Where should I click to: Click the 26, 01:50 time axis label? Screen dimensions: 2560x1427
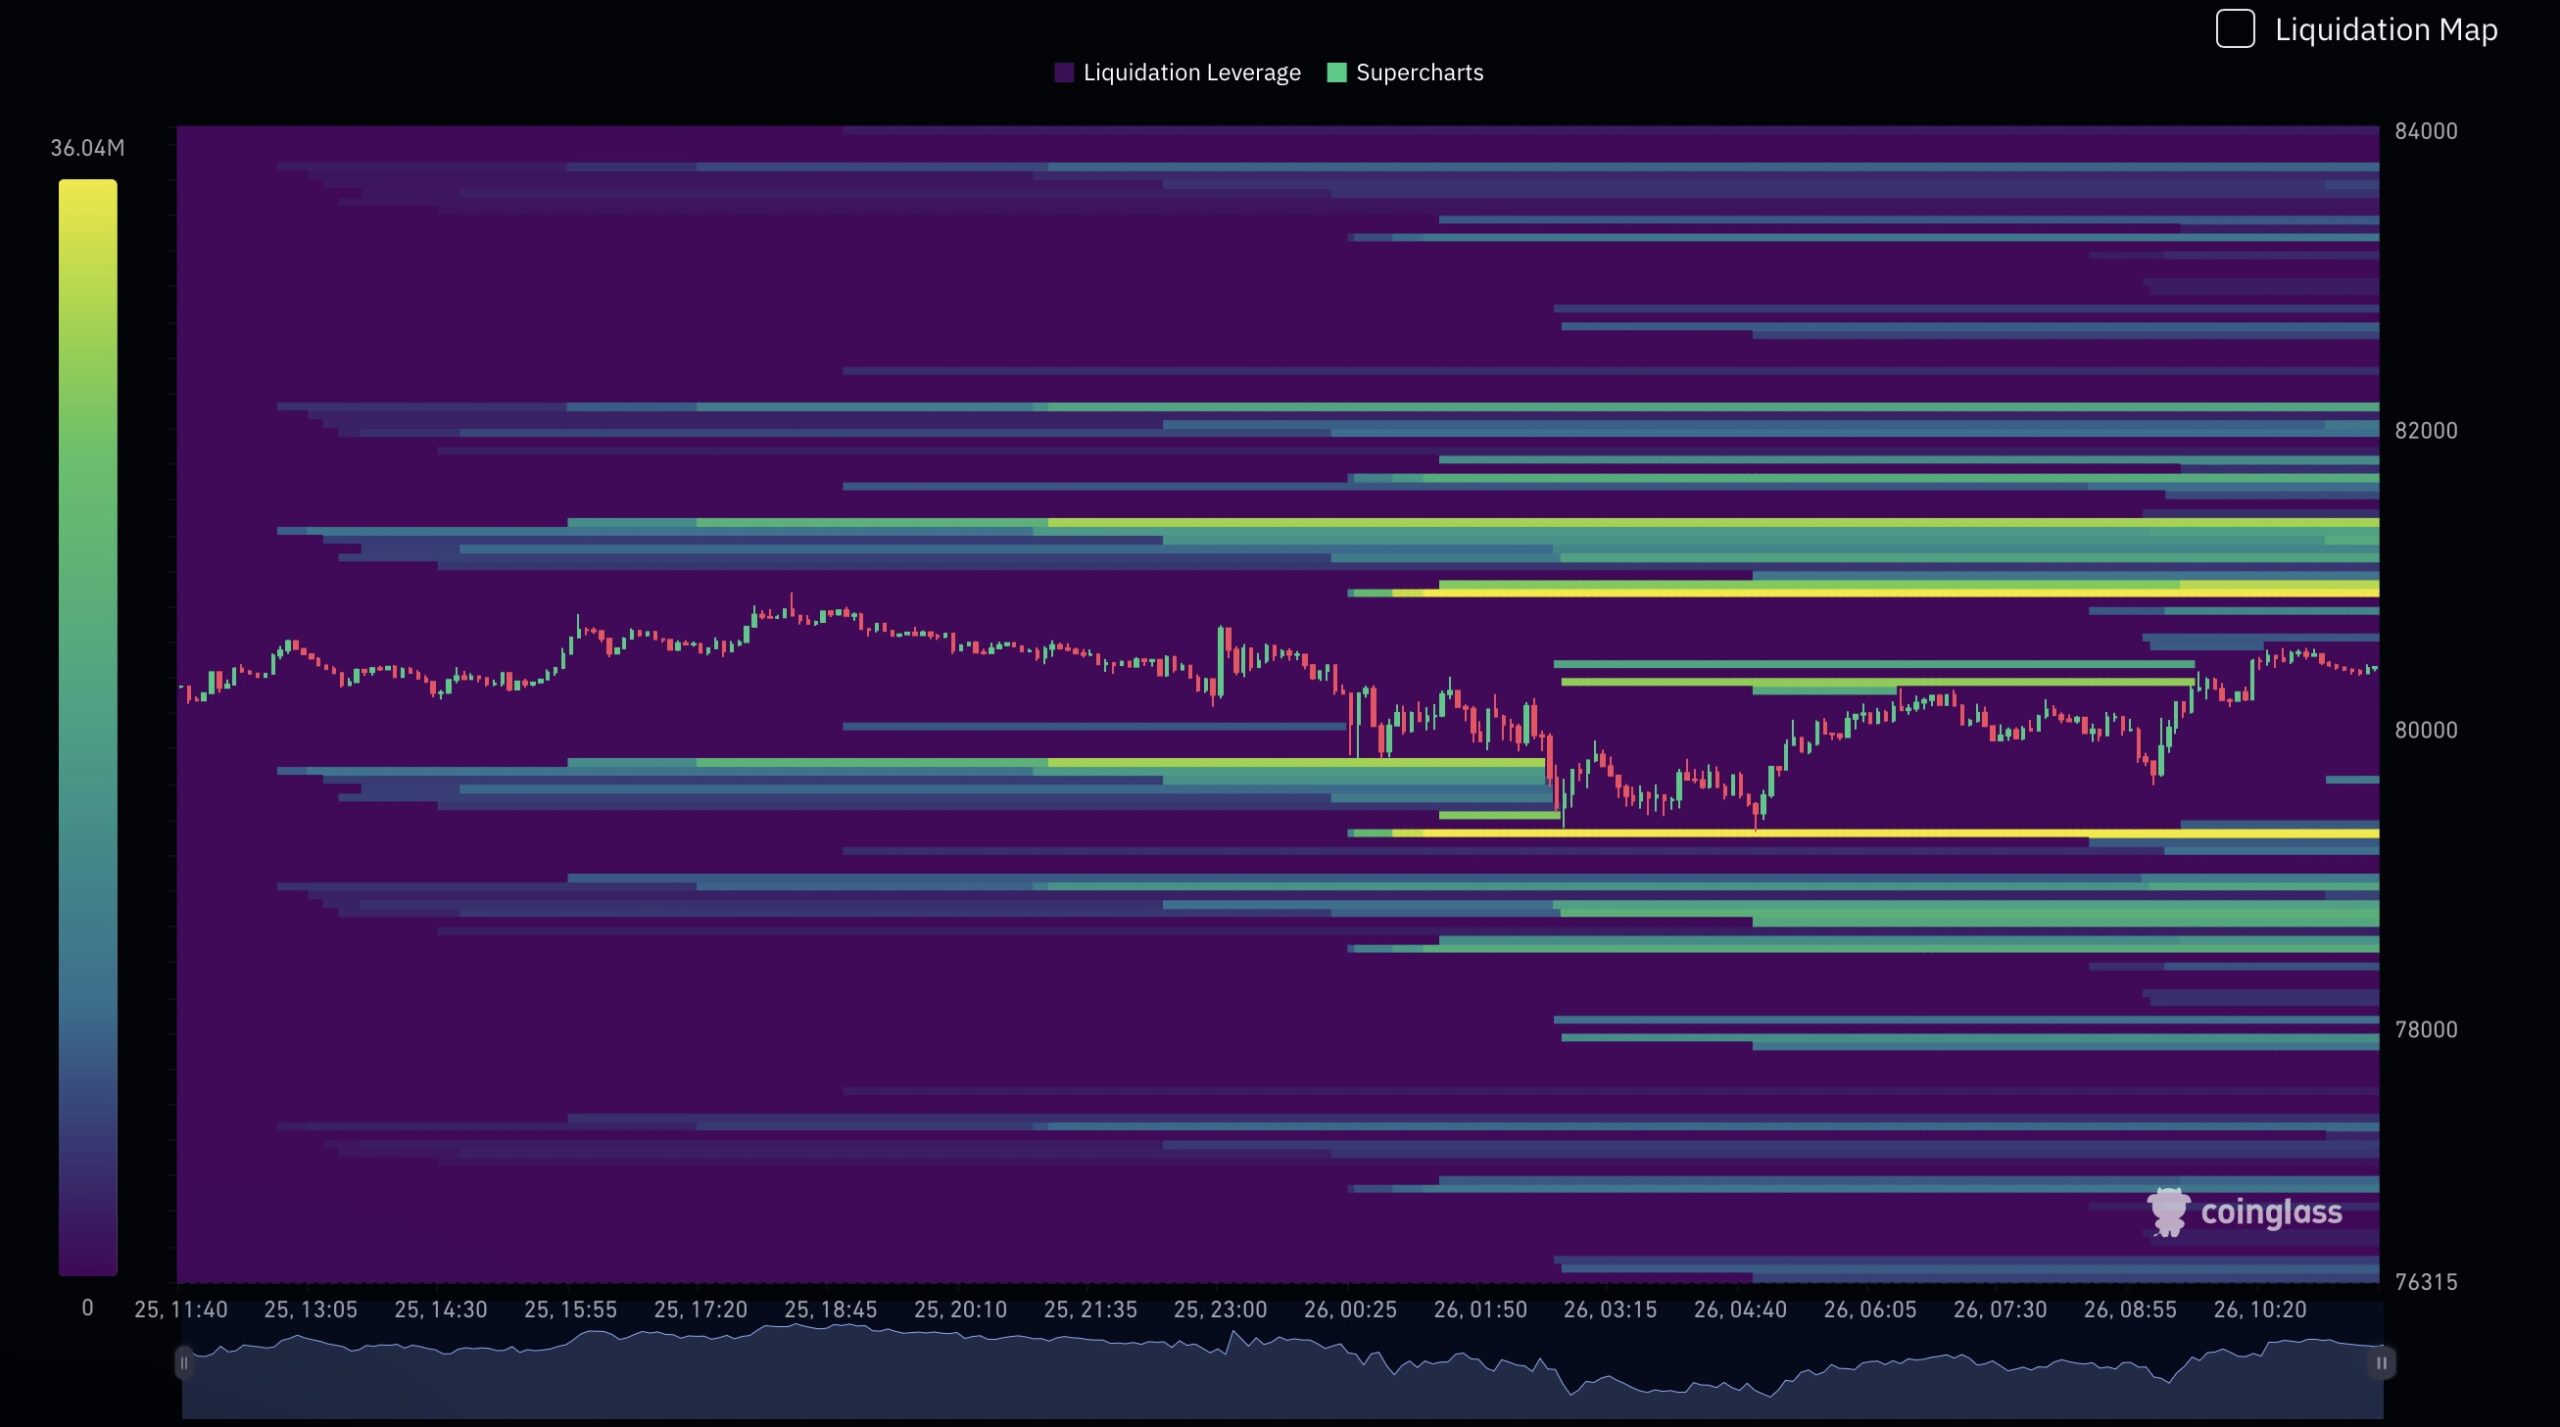[1481, 1310]
